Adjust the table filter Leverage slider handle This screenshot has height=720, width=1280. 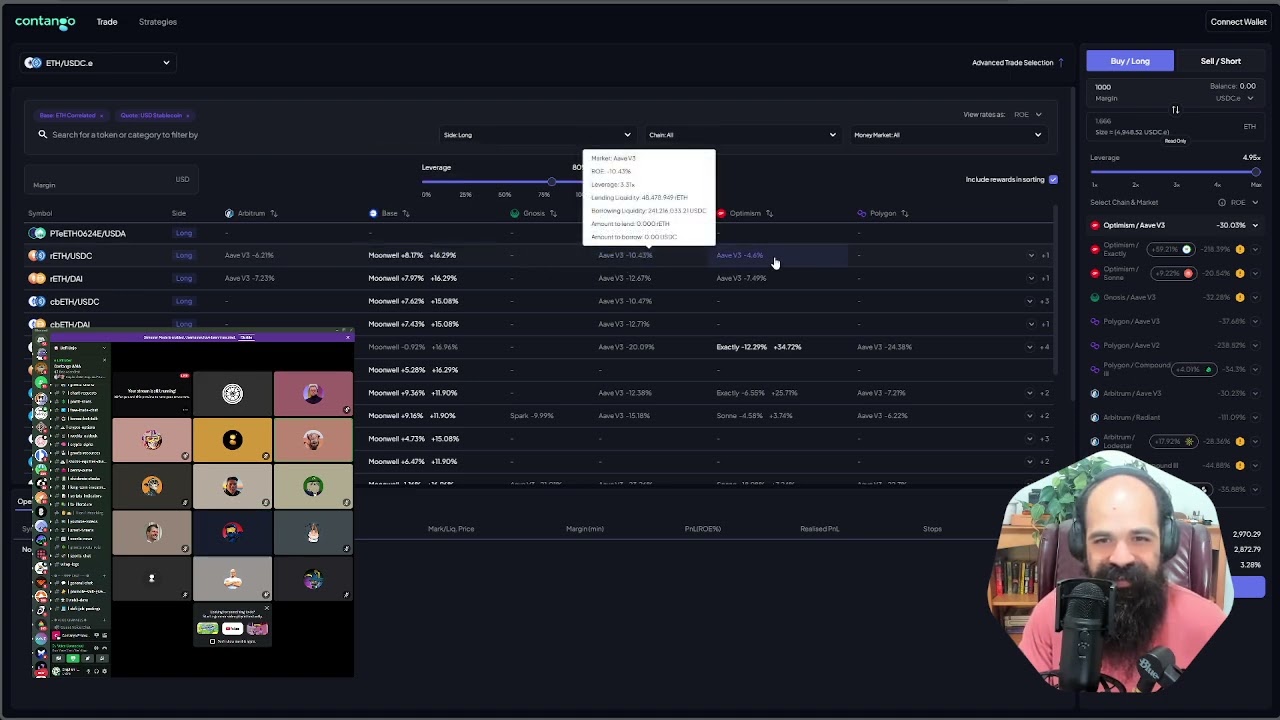click(551, 182)
